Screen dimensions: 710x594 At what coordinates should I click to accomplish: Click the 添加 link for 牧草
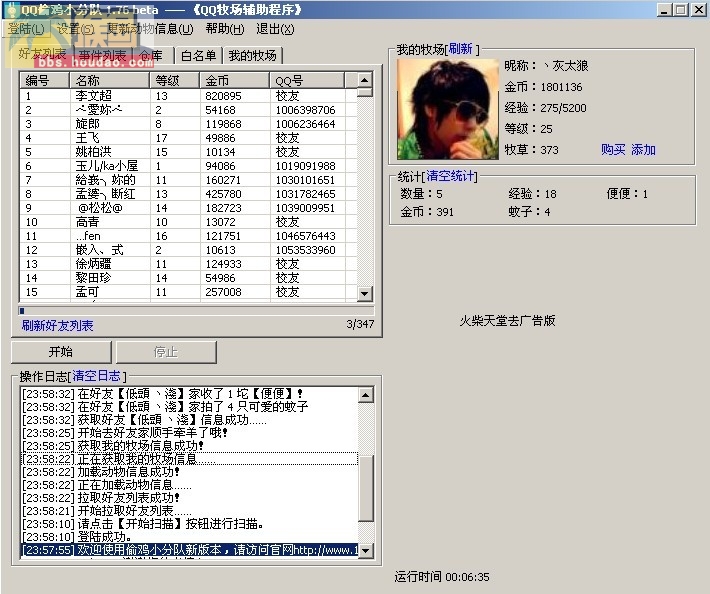pyautogui.click(x=643, y=150)
